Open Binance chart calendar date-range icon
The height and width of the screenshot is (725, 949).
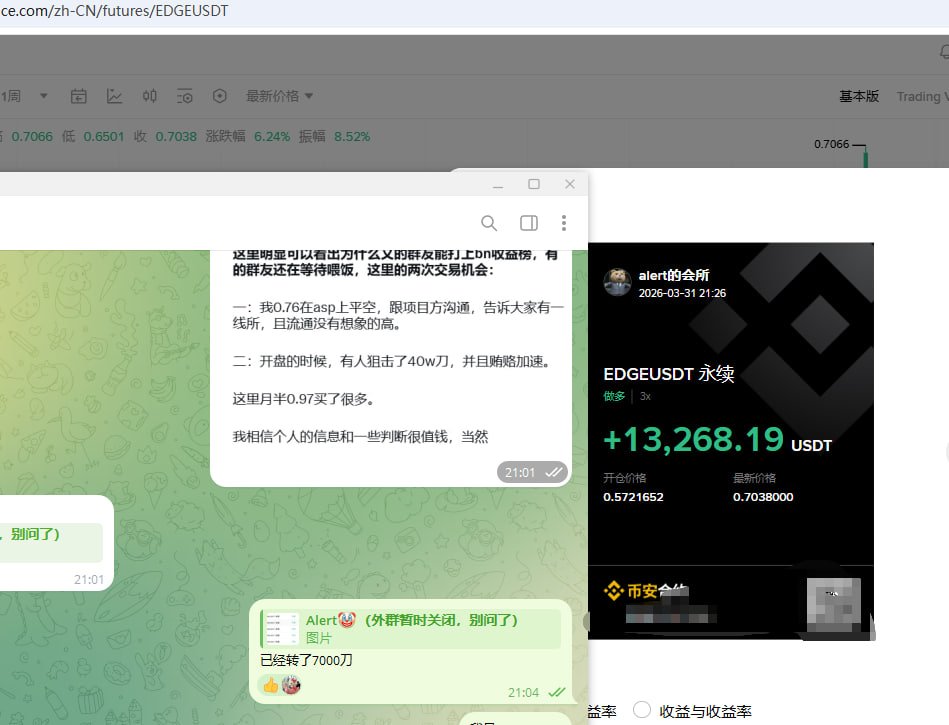point(79,96)
